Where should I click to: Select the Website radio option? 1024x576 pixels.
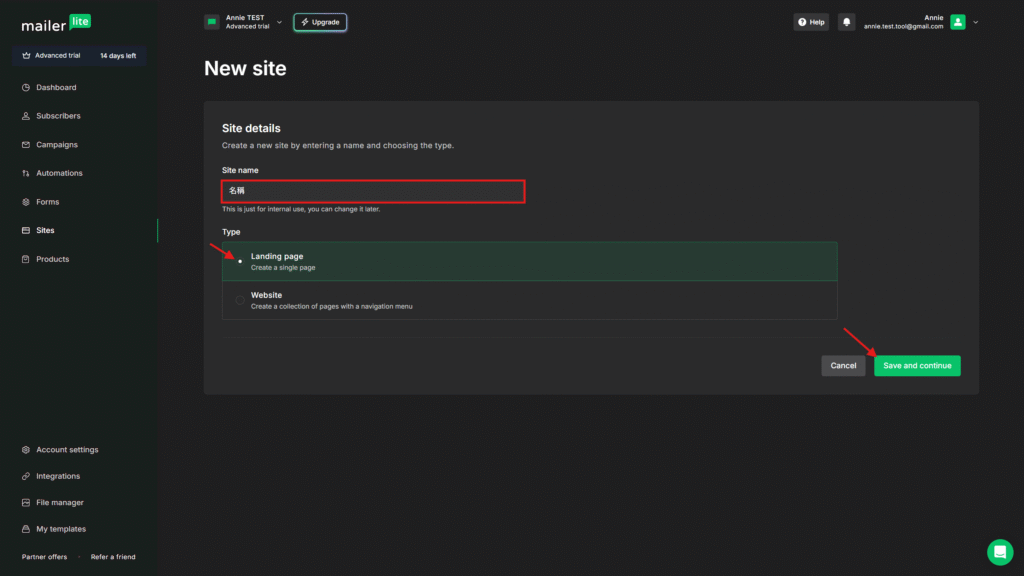[x=240, y=300]
